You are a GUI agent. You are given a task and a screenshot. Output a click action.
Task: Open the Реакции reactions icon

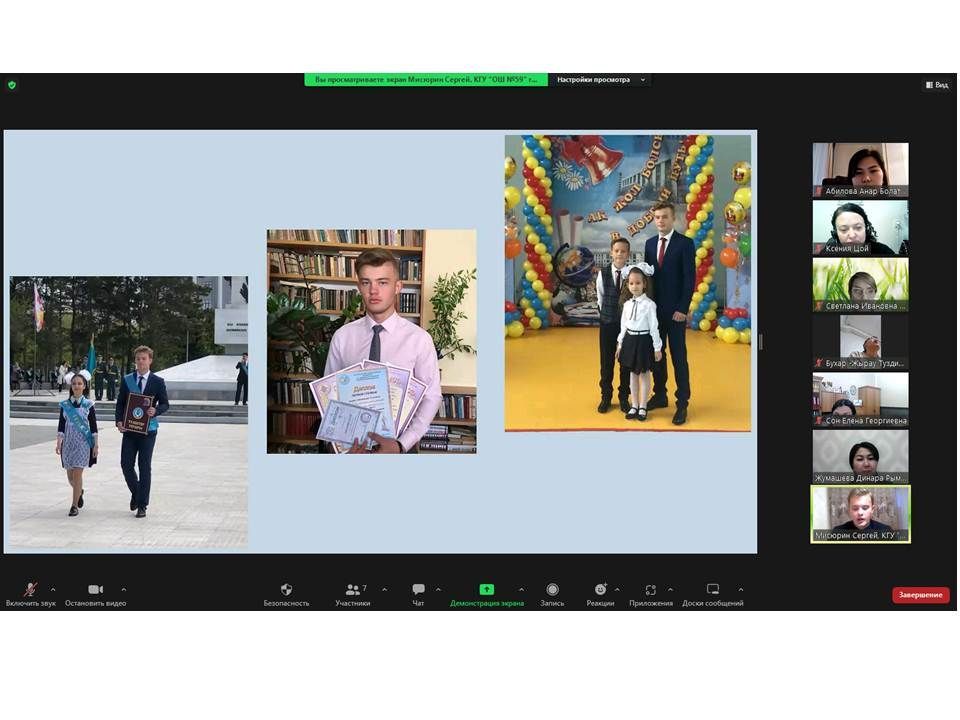coord(600,590)
